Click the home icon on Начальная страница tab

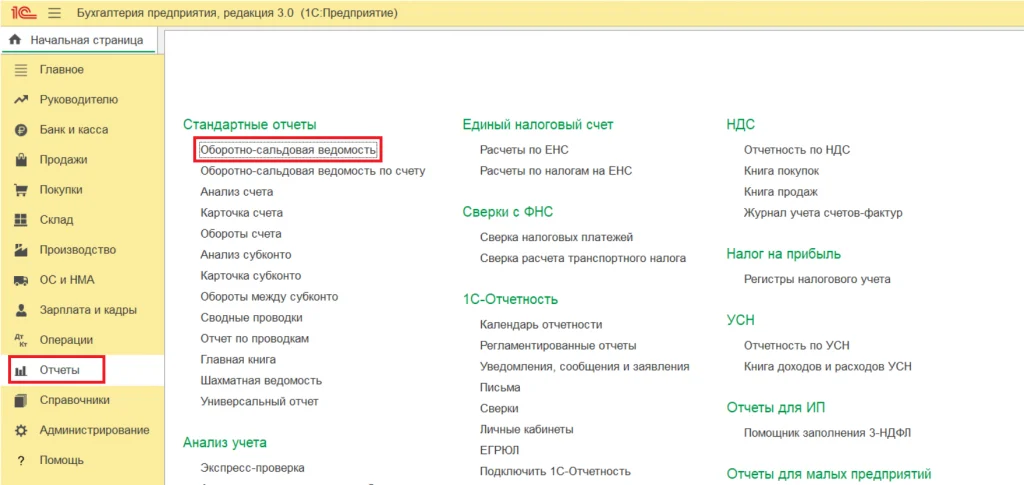[15, 40]
